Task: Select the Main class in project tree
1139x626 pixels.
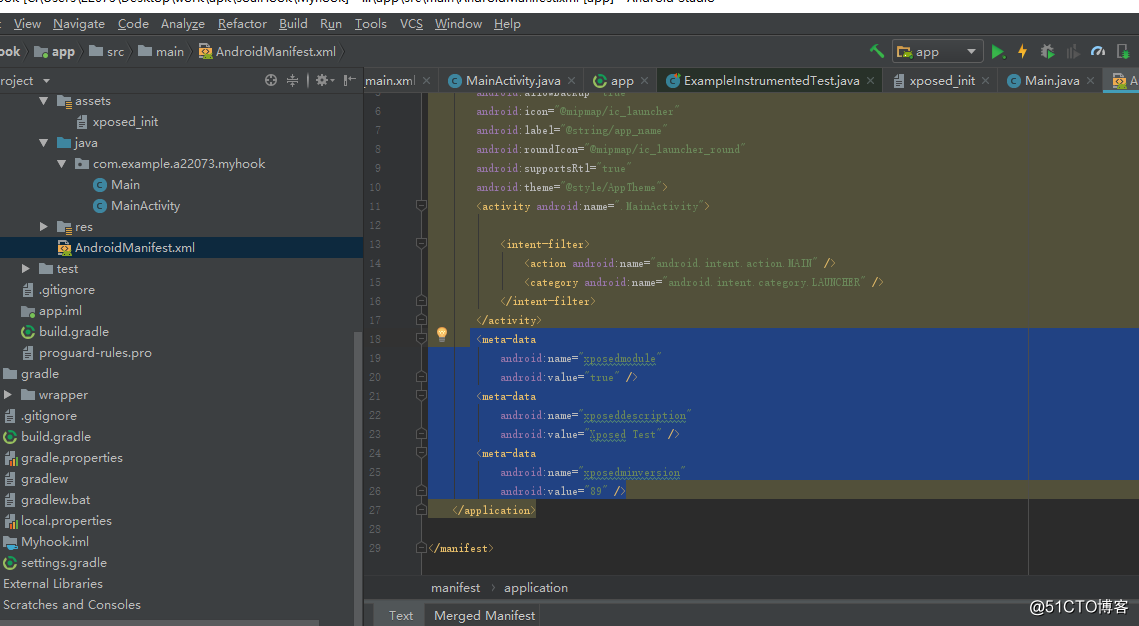Action: pos(125,185)
